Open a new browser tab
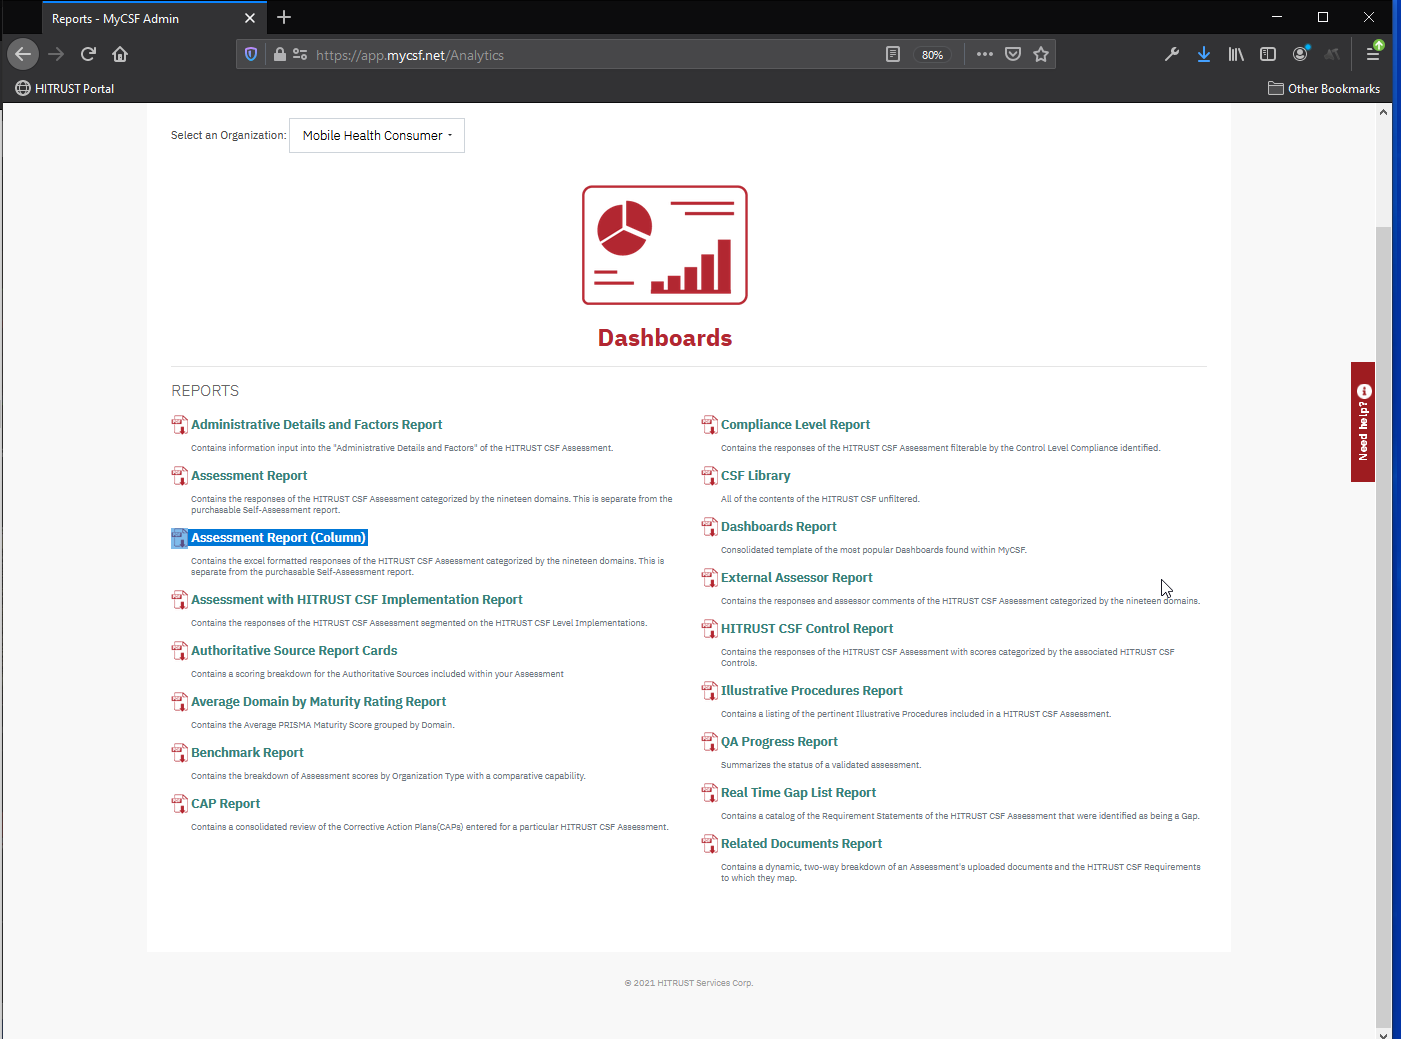The image size is (1401, 1039). 284,17
